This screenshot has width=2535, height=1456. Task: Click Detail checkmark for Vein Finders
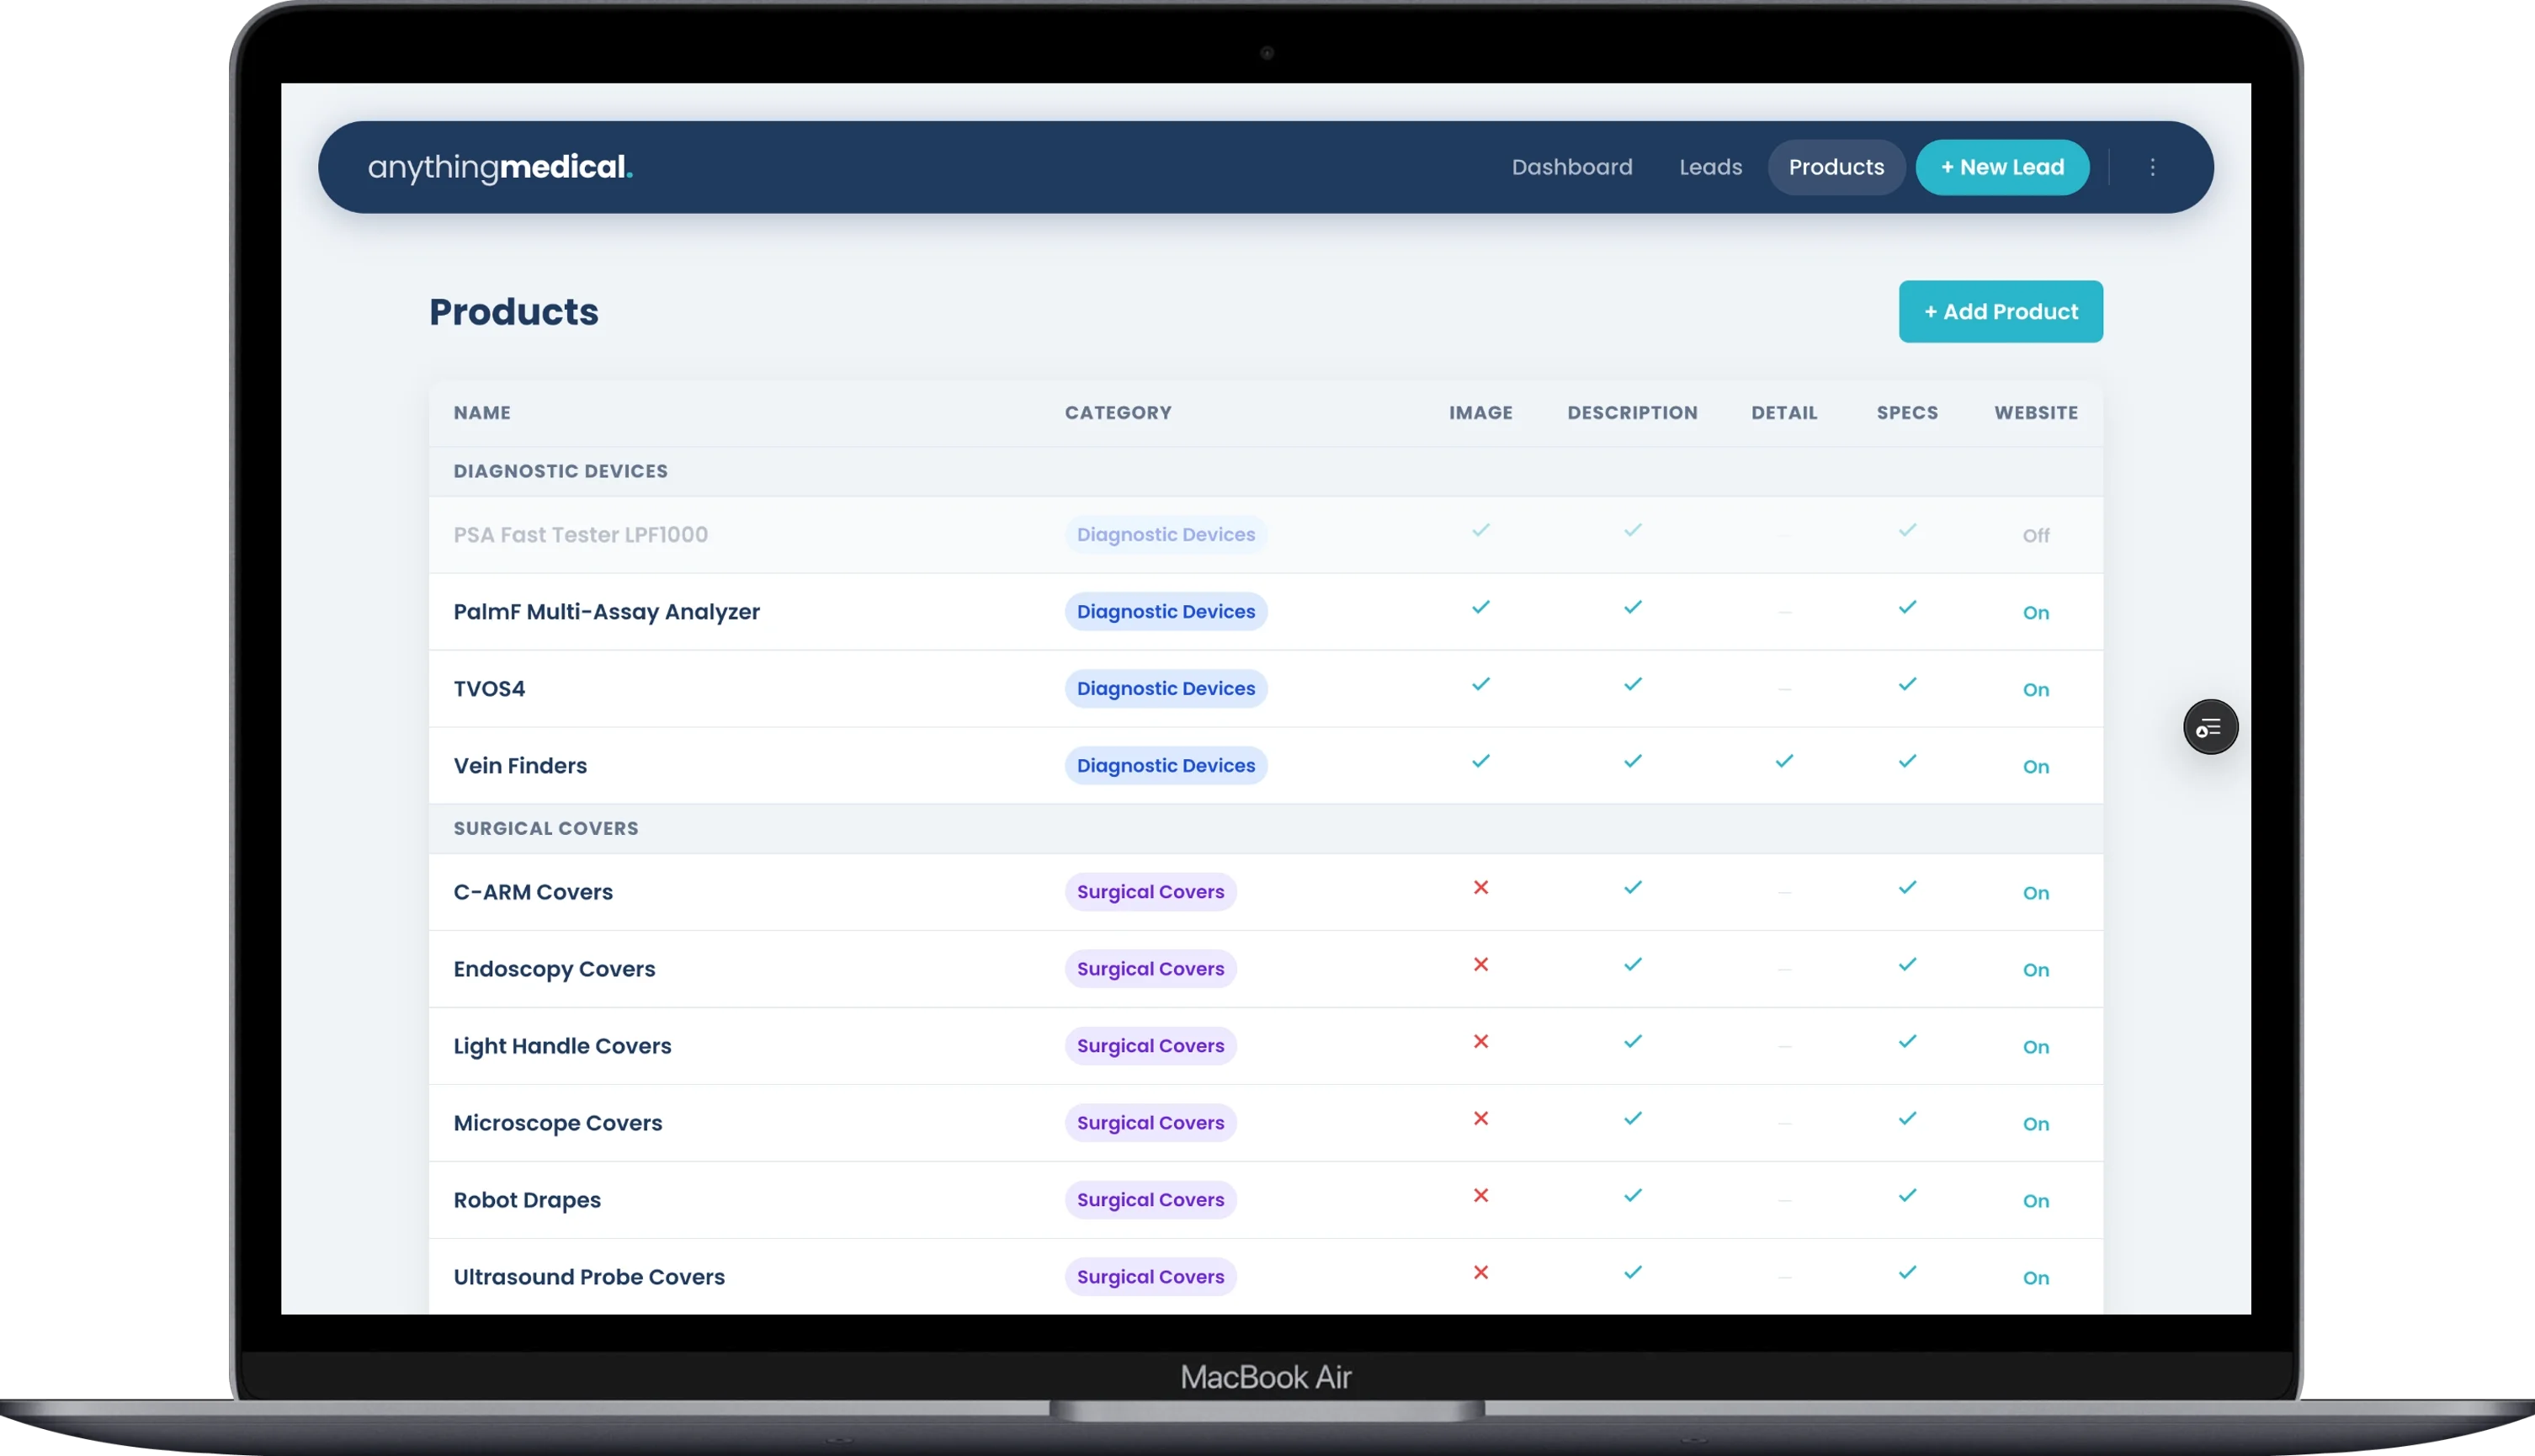pyautogui.click(x=1784, y=761)
